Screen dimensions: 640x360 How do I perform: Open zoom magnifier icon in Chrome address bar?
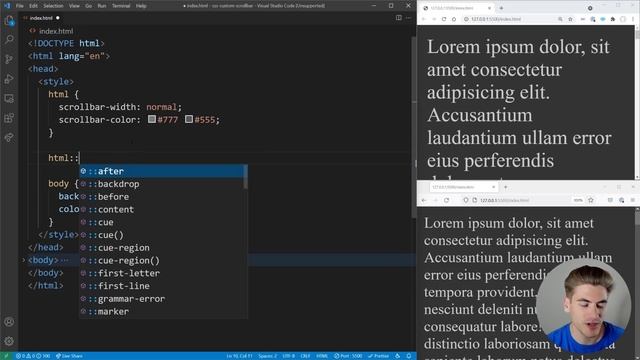(560, 19)
